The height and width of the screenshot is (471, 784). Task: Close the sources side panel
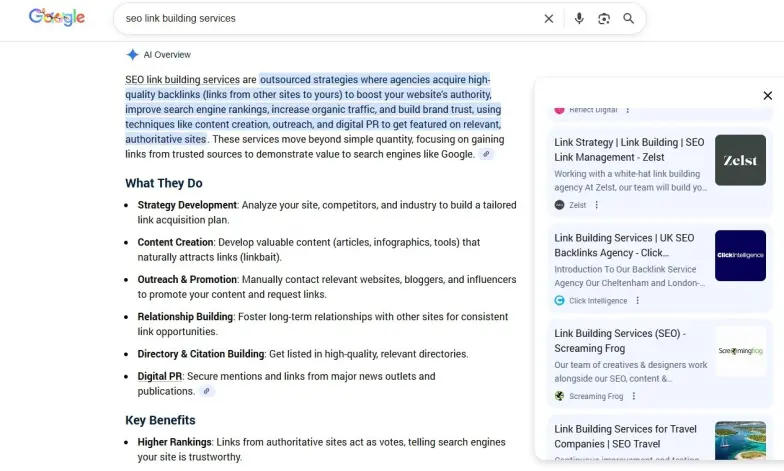[768, 96]
